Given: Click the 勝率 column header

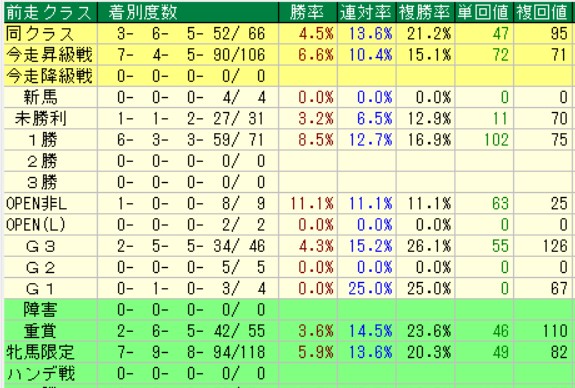Looking at the screenshot, I should 308,12.
